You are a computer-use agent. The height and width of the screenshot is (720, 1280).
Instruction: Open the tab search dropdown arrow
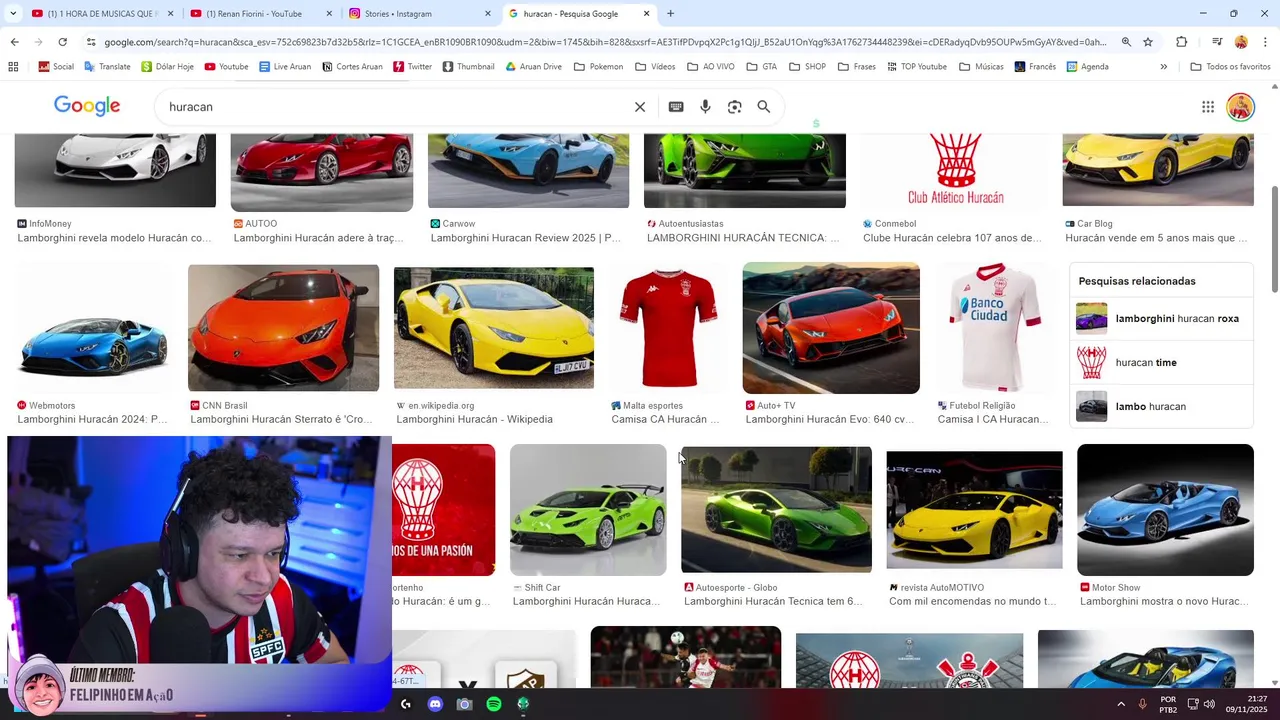click(13, 14)
